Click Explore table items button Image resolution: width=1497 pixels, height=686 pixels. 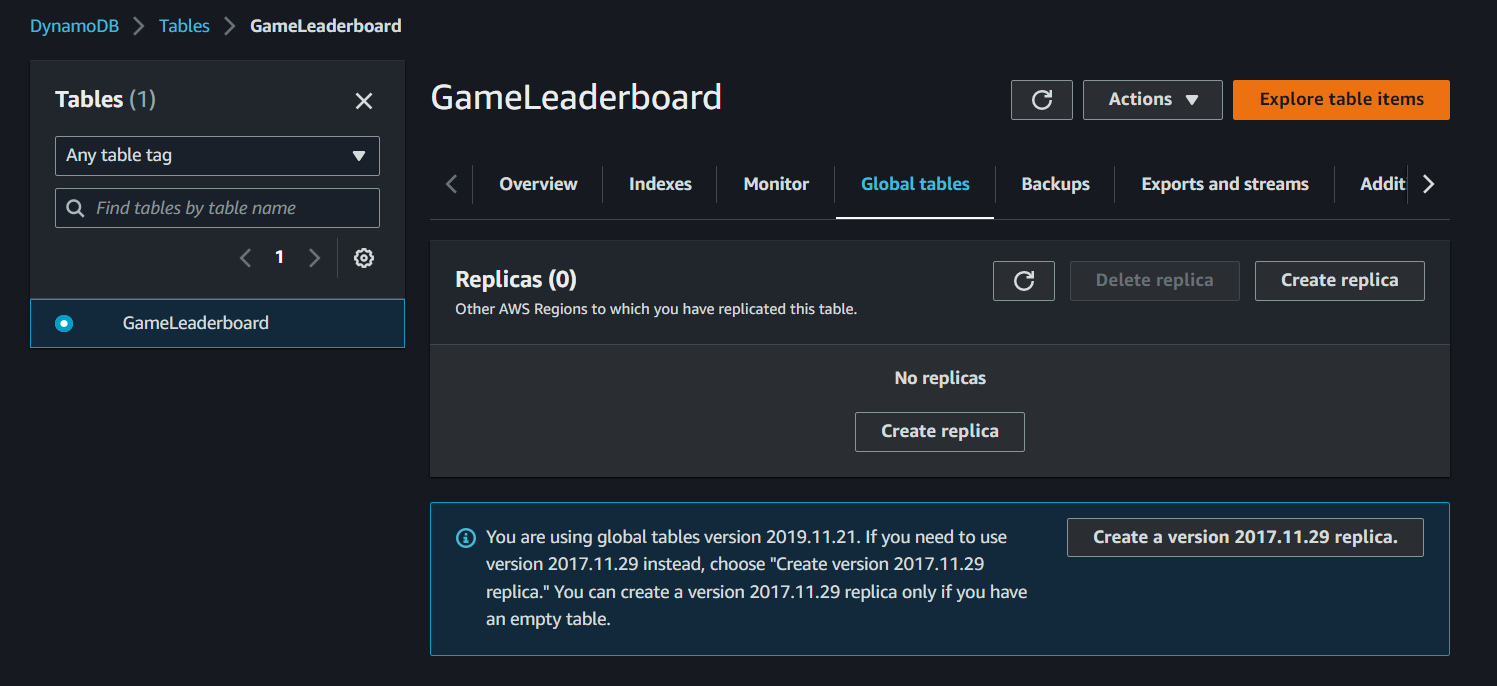pyautogui.click(x=1341, y=100)
